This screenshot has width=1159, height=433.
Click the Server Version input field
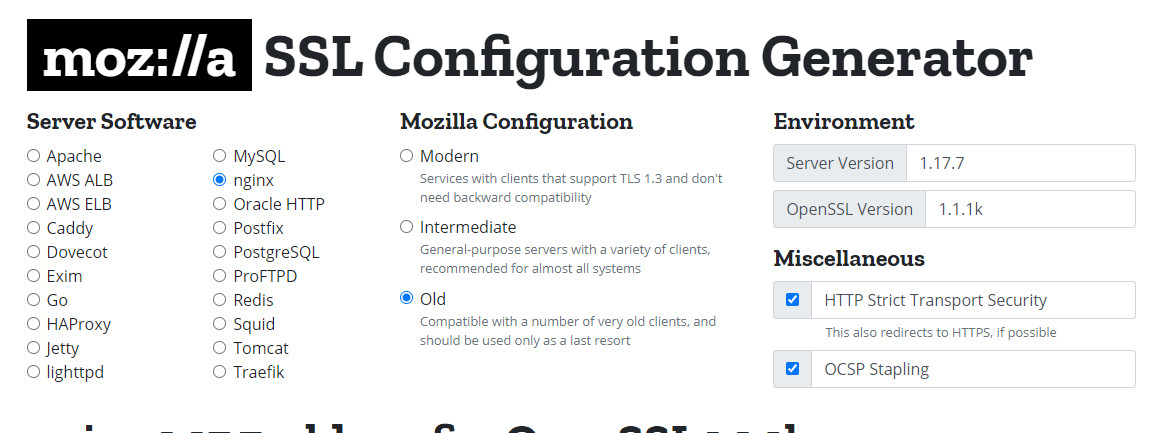tap(1020, 163)
